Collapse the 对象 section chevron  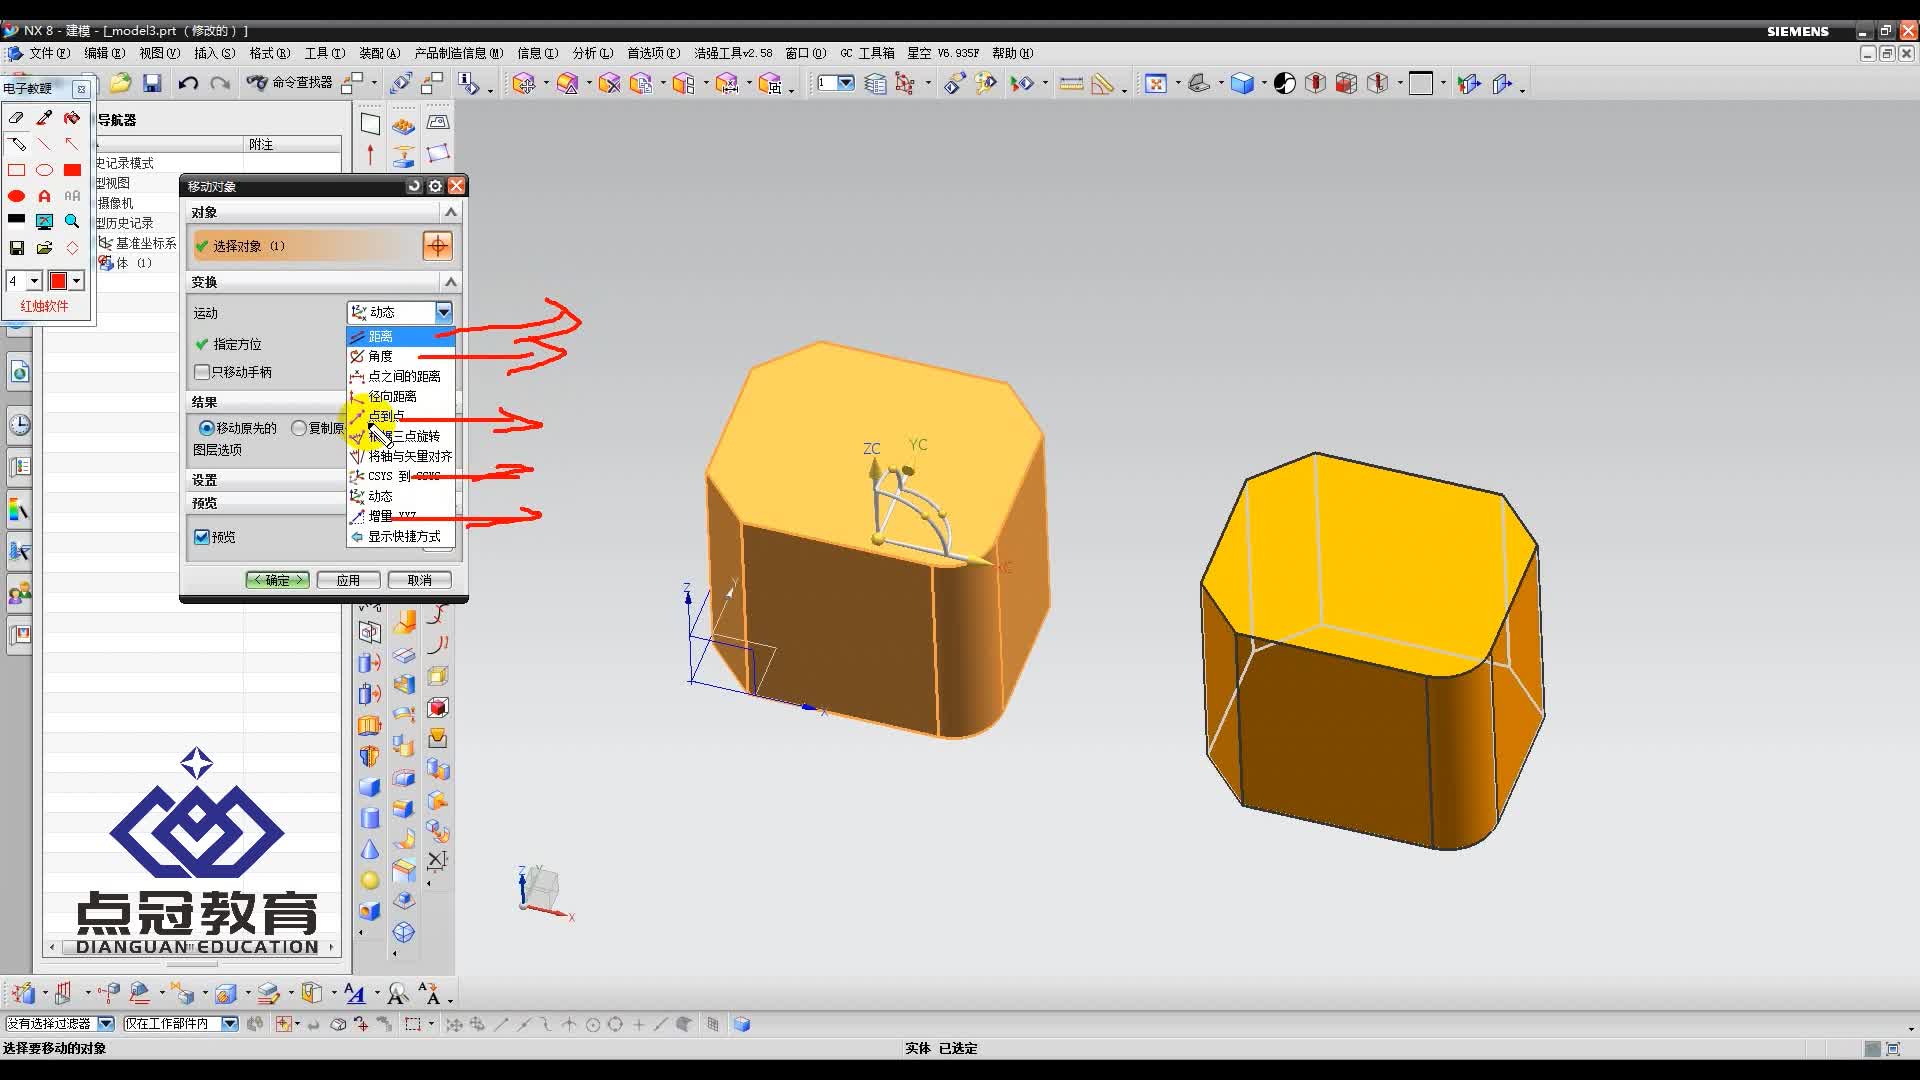tap(450, 212)
